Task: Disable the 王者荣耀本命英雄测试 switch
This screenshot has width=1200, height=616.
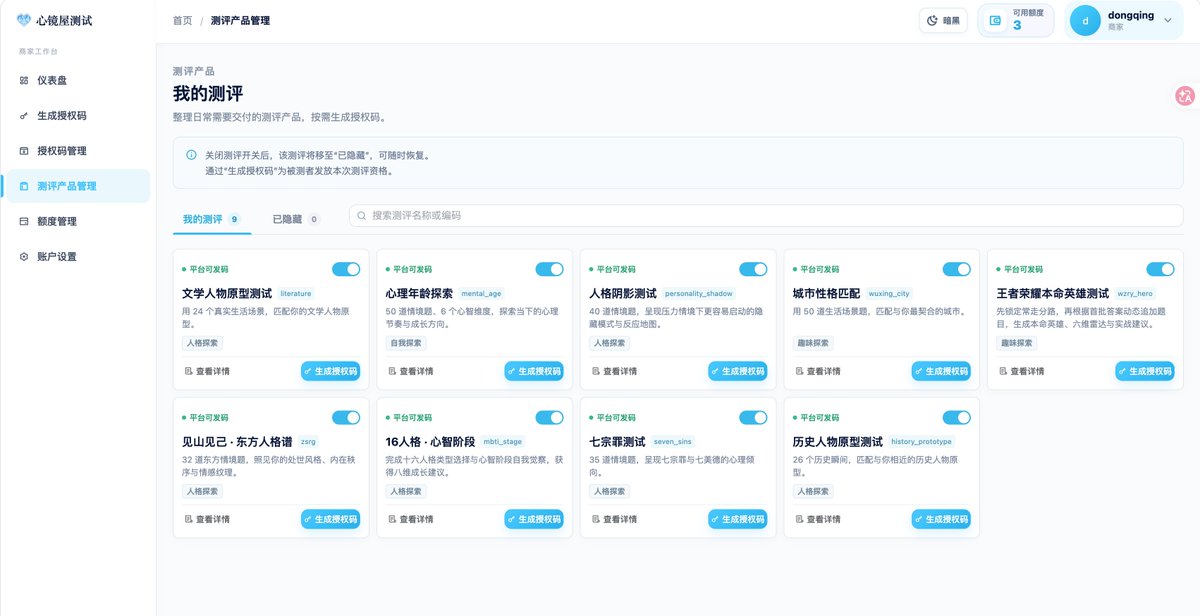Action: [1161, 269]
